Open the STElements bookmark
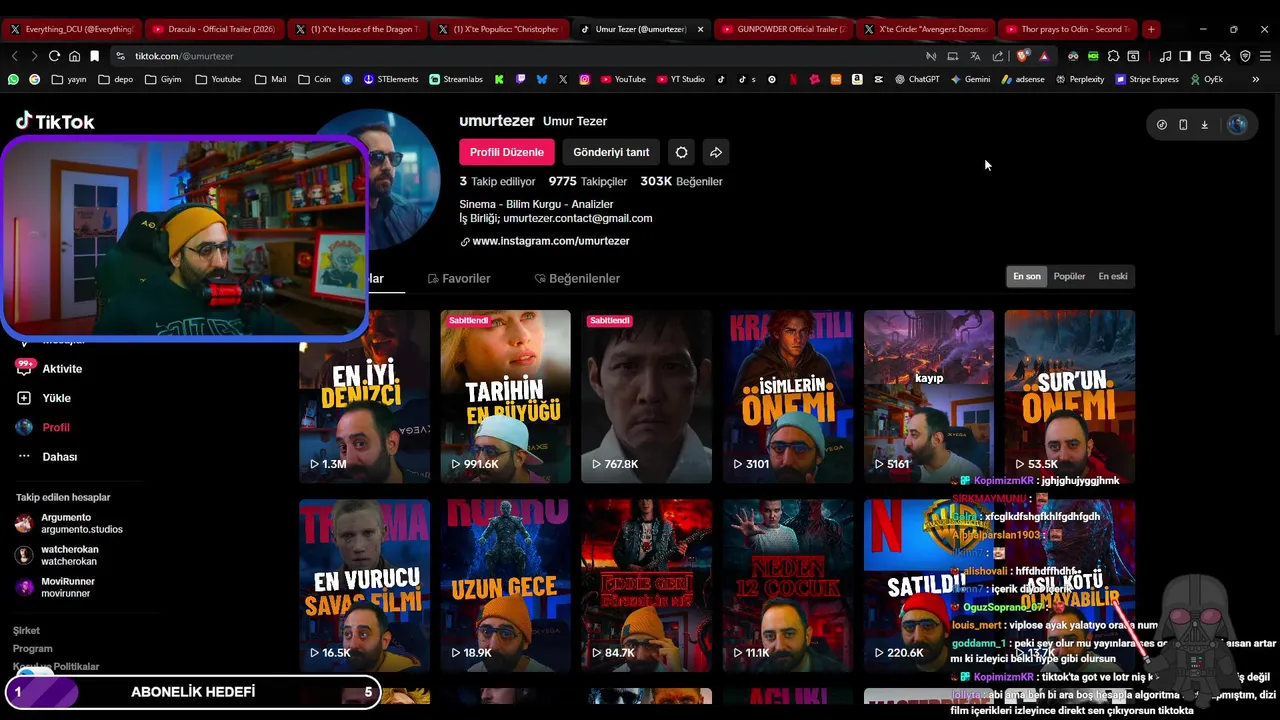 point(391,79)
